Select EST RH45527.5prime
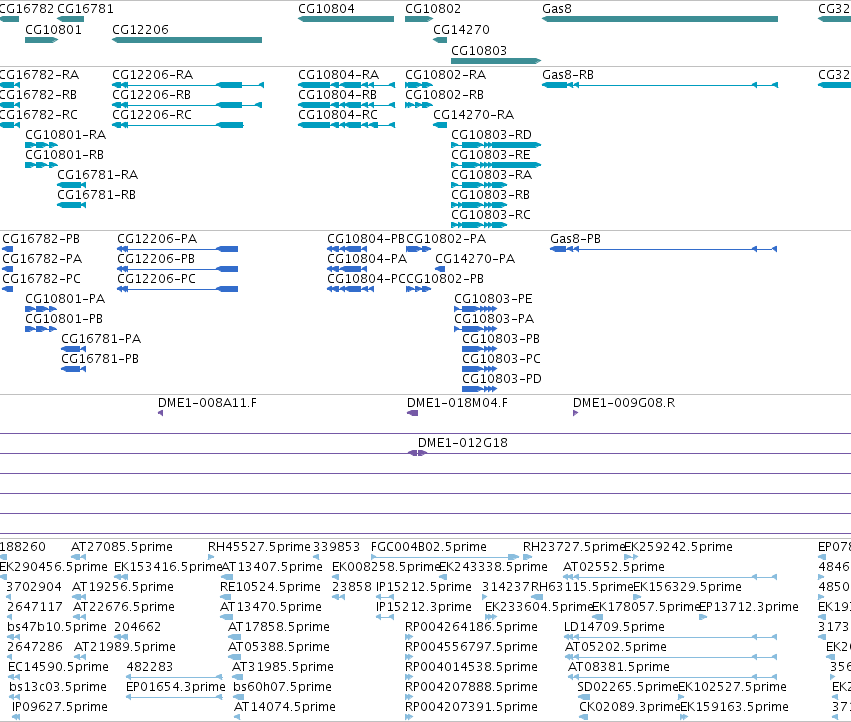 [x=259, y=547]
